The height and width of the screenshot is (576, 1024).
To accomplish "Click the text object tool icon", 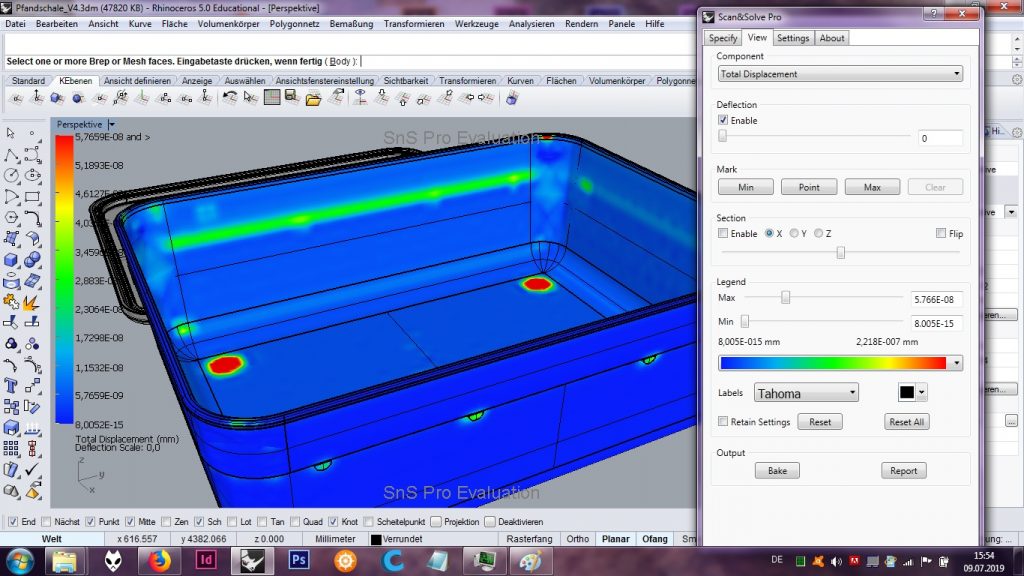I will pyautogui.click(x=12, y=385).
